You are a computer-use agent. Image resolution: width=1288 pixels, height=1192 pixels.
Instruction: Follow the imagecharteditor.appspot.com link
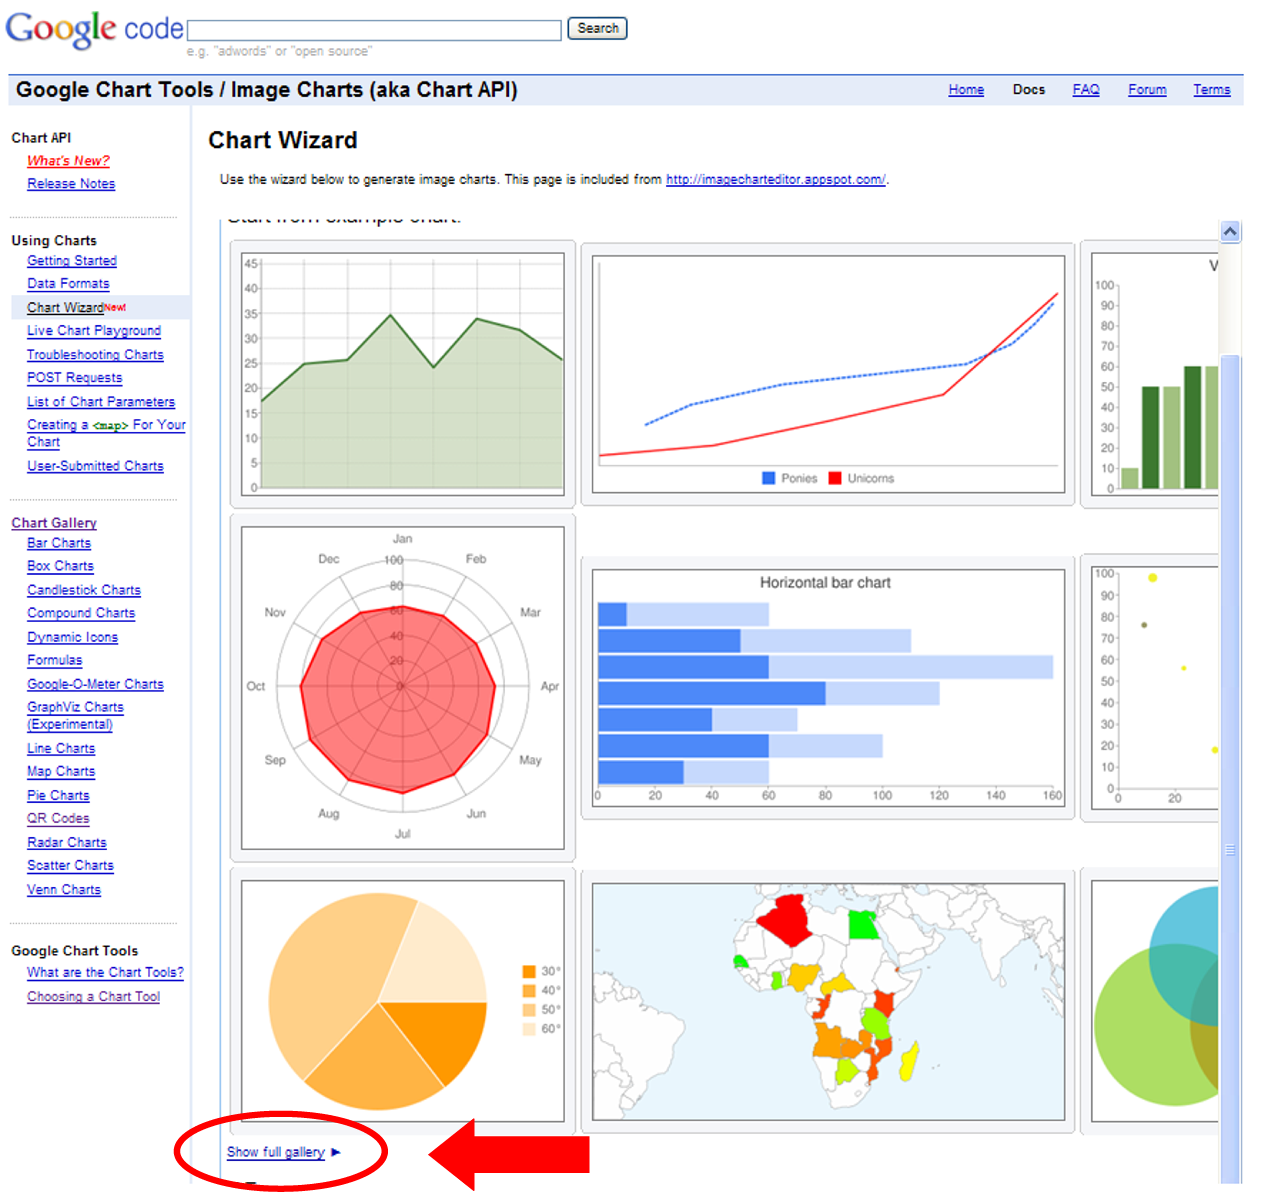[776, 179]
